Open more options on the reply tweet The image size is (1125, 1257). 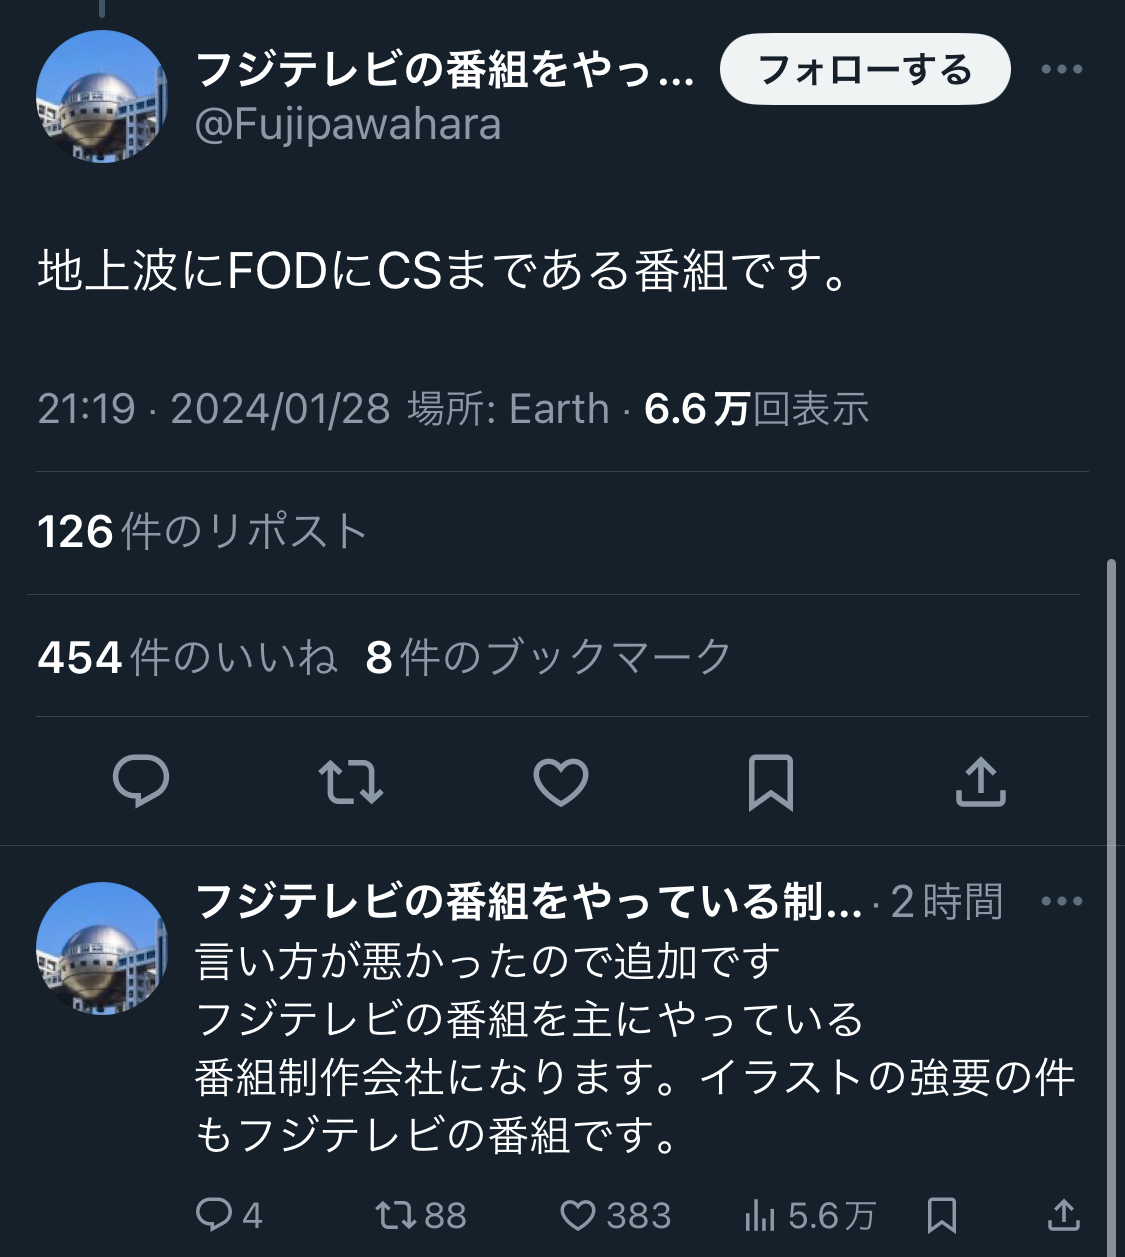tap(1061, 901)
